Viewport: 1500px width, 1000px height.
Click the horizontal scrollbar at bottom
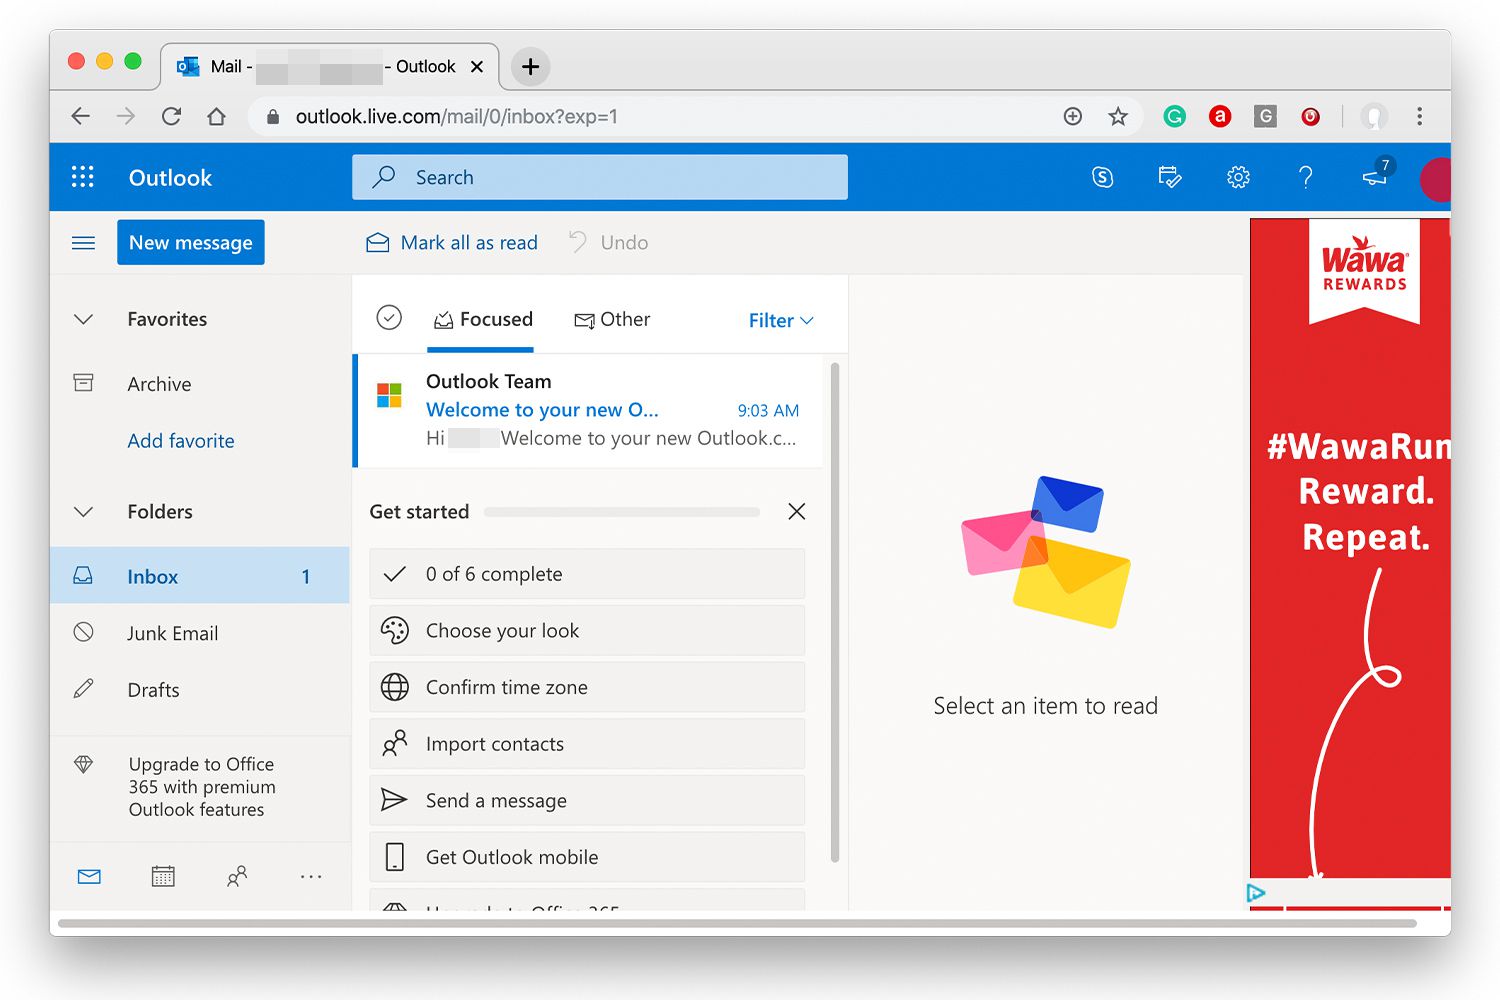click(x=737, y=923)
